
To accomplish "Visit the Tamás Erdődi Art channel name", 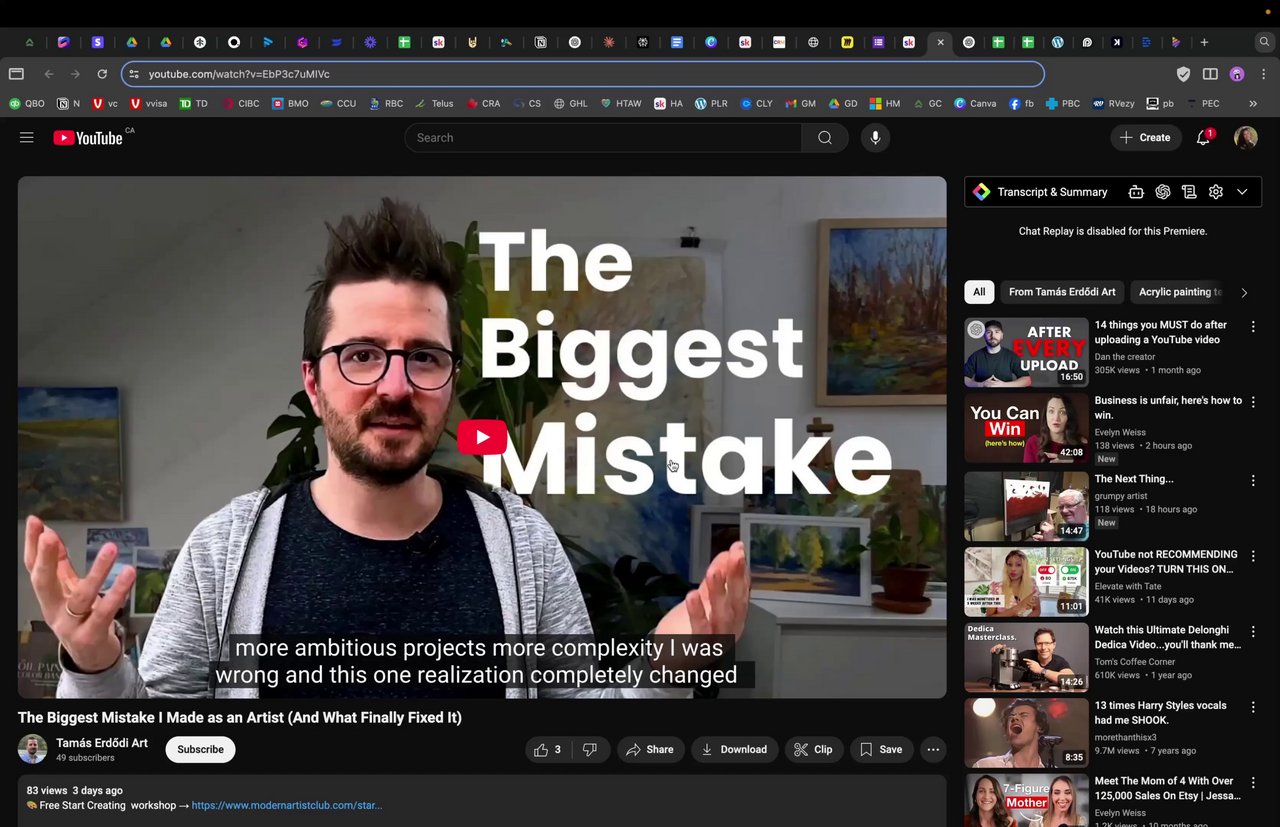I will click(x=102, y=743).
